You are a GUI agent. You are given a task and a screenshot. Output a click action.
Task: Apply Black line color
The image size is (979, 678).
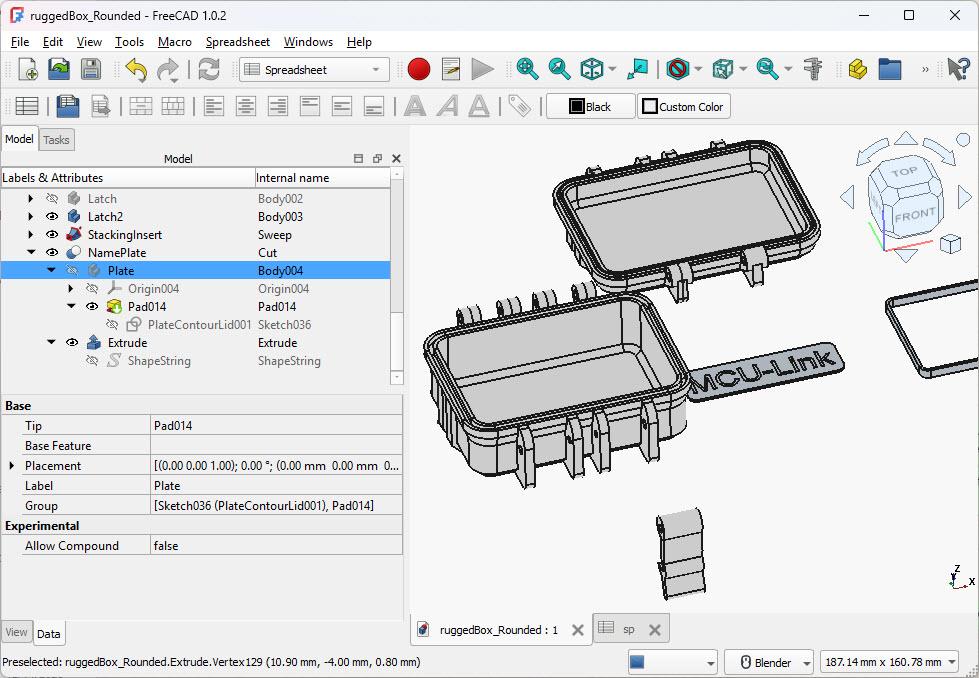click(x=590, y=105)
